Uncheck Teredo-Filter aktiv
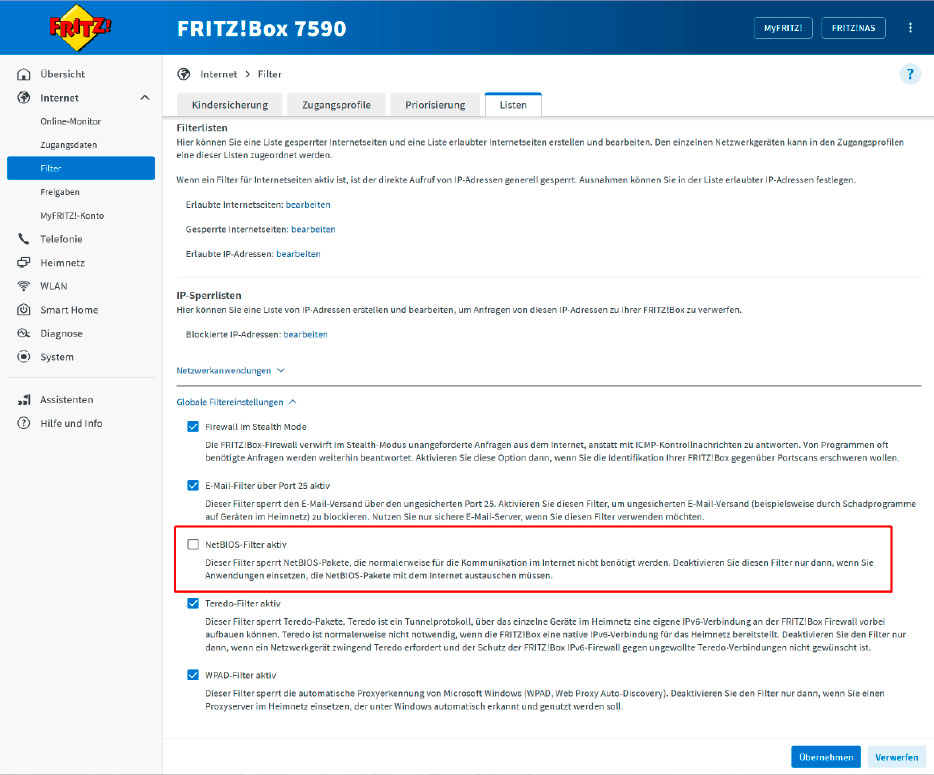The width and height of the screenshot is (934, 775). pos(193,603)
